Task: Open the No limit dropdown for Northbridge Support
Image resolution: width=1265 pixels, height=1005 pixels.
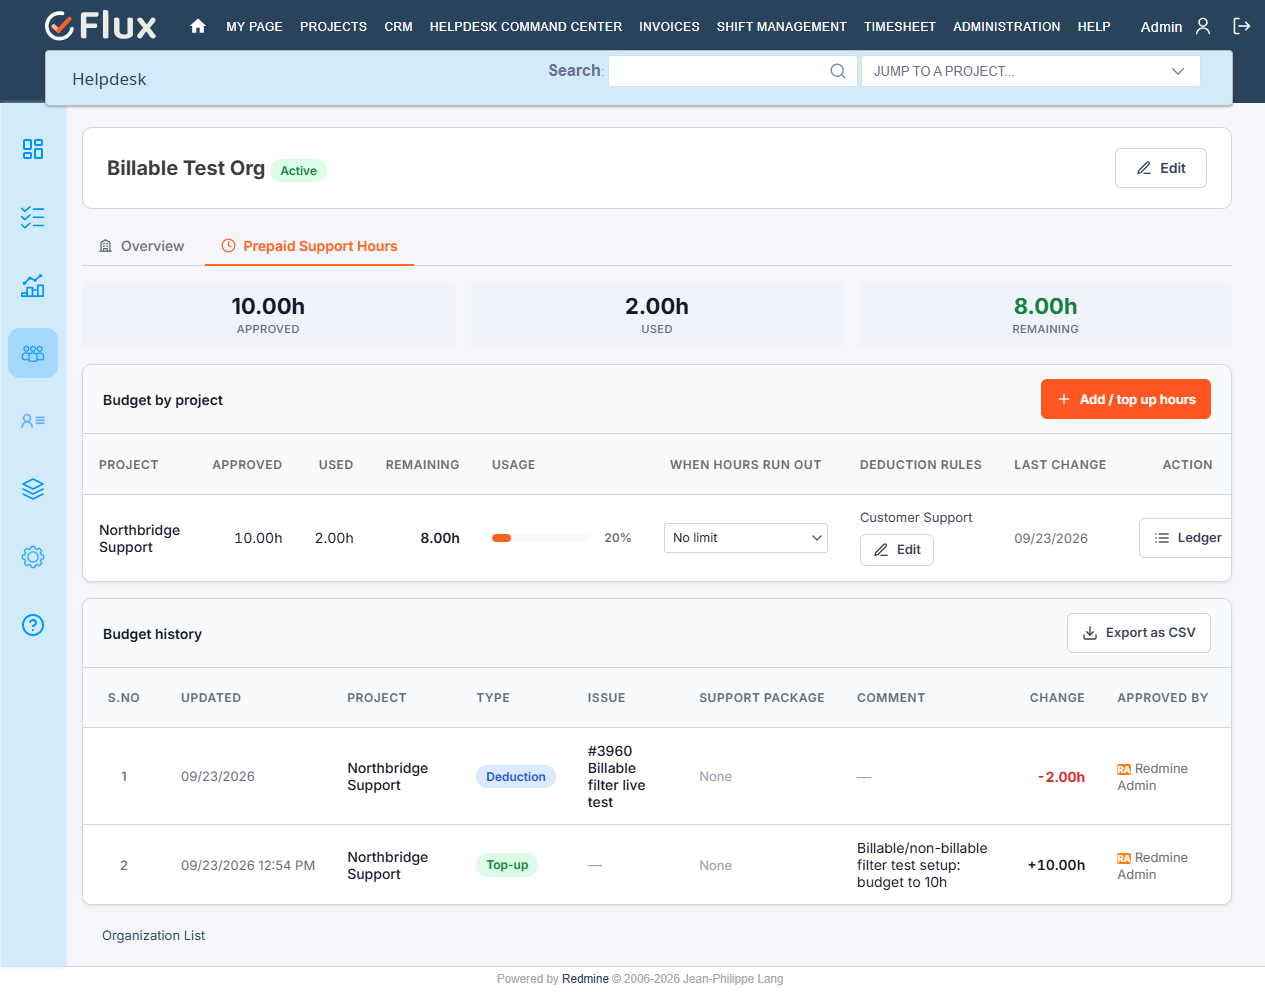Action: [746, 538]
